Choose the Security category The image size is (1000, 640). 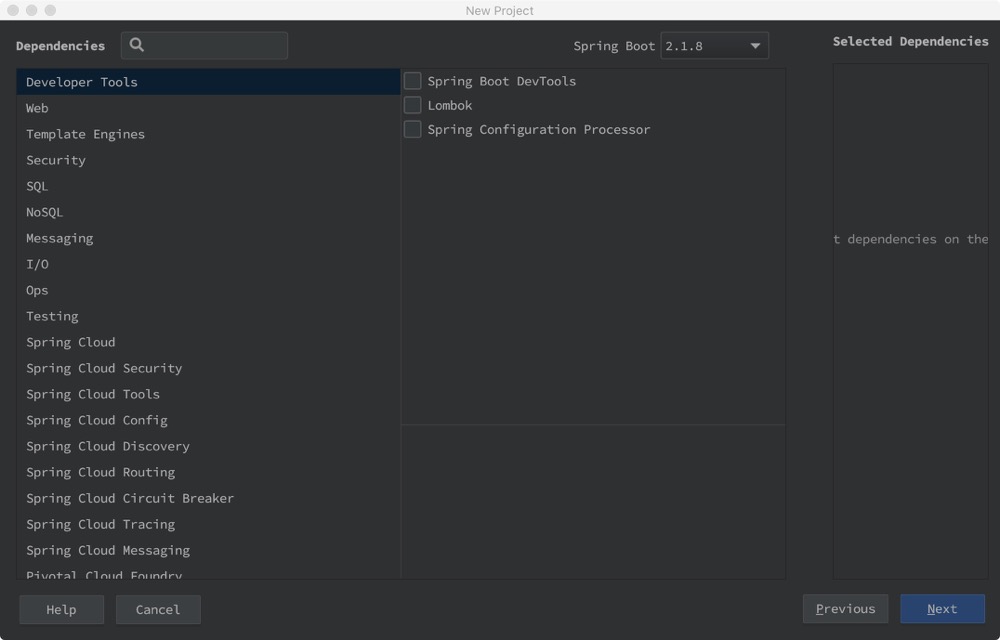pyautogui.click(x=56, y=160)
